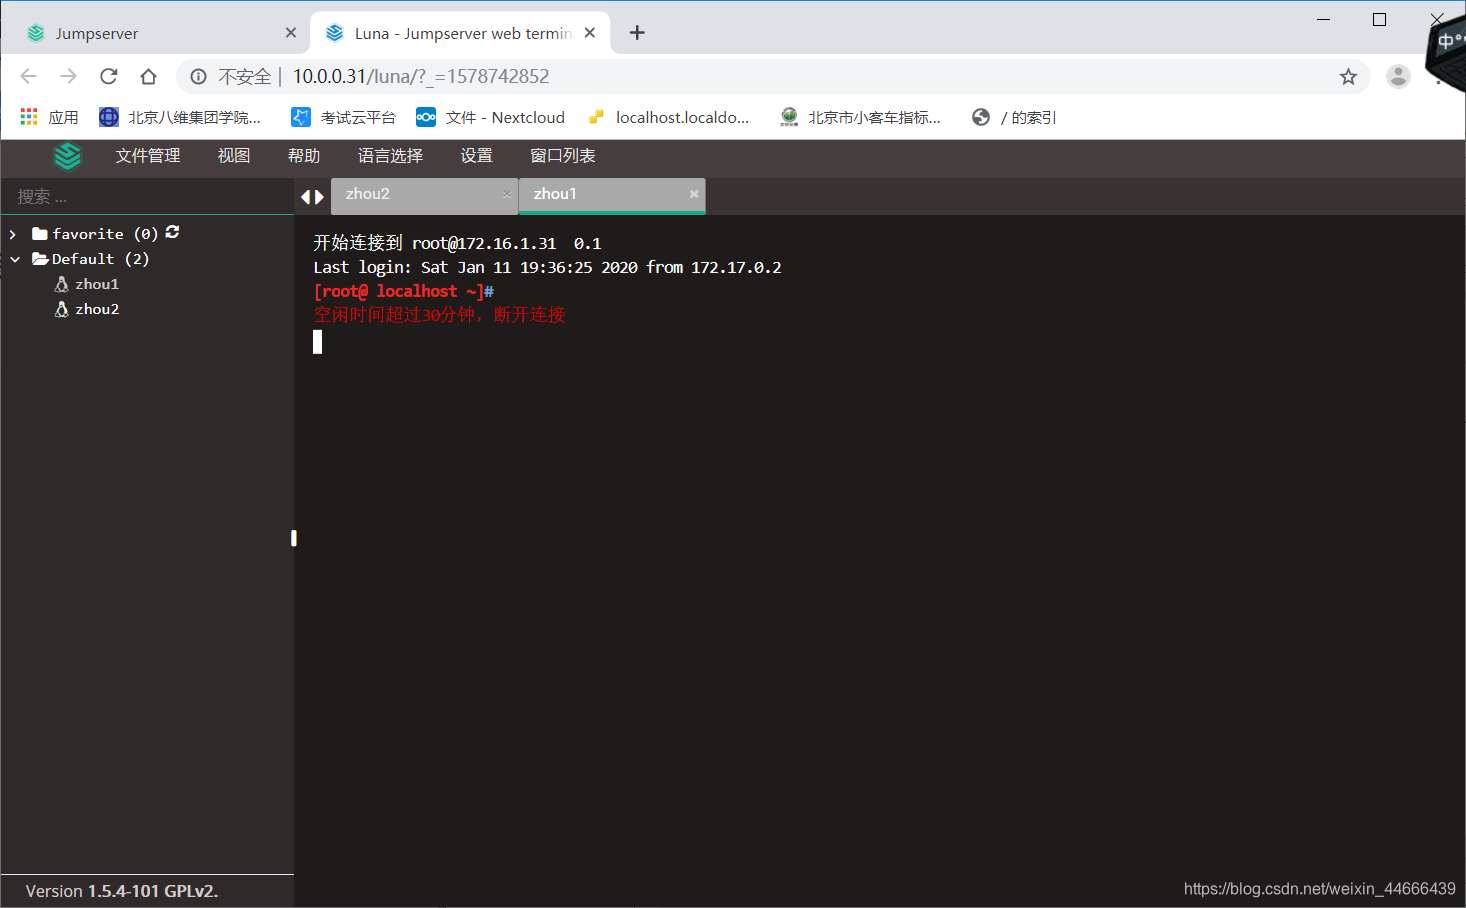Open the 设置 menu

pos(477,156)
